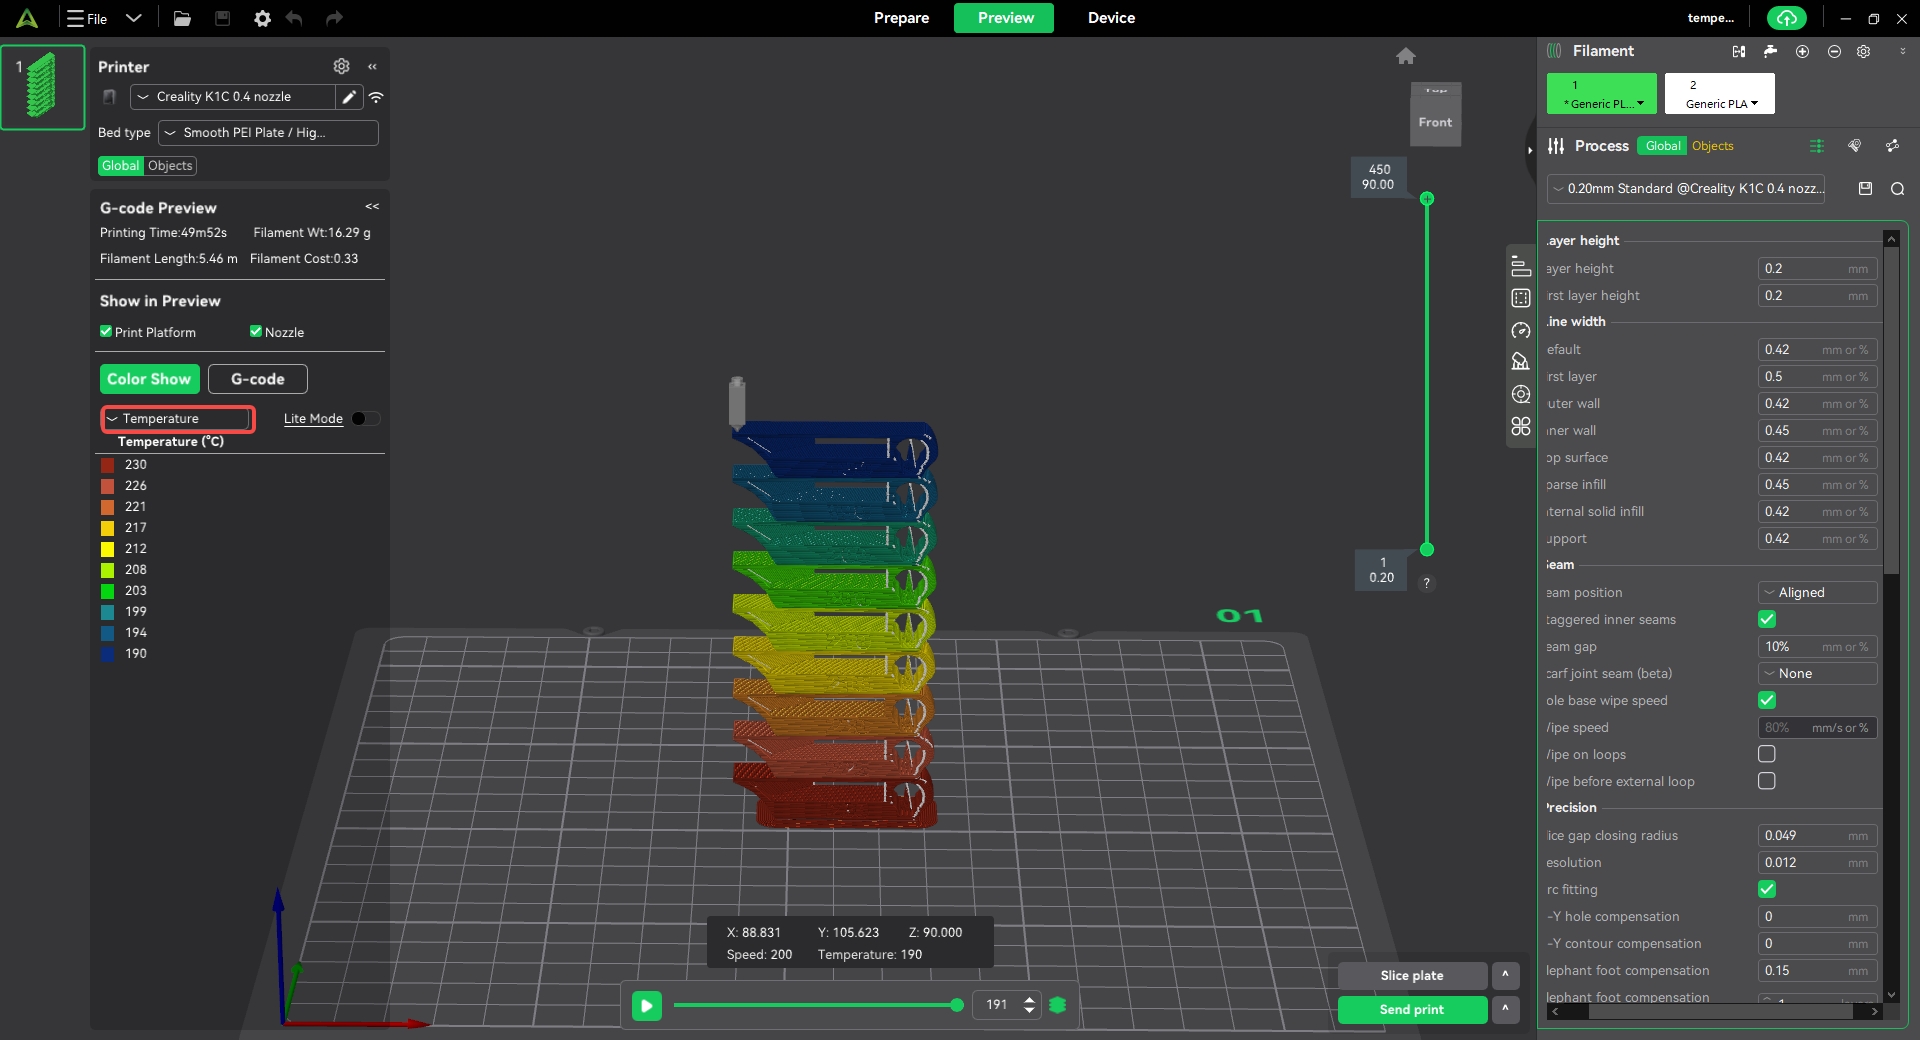Search process settings with magnifier icon

(x=1897, y=189)
